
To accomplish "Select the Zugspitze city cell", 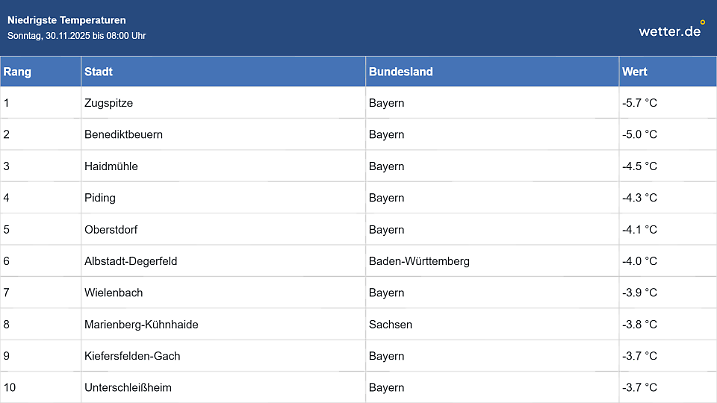I will [110, 103].
